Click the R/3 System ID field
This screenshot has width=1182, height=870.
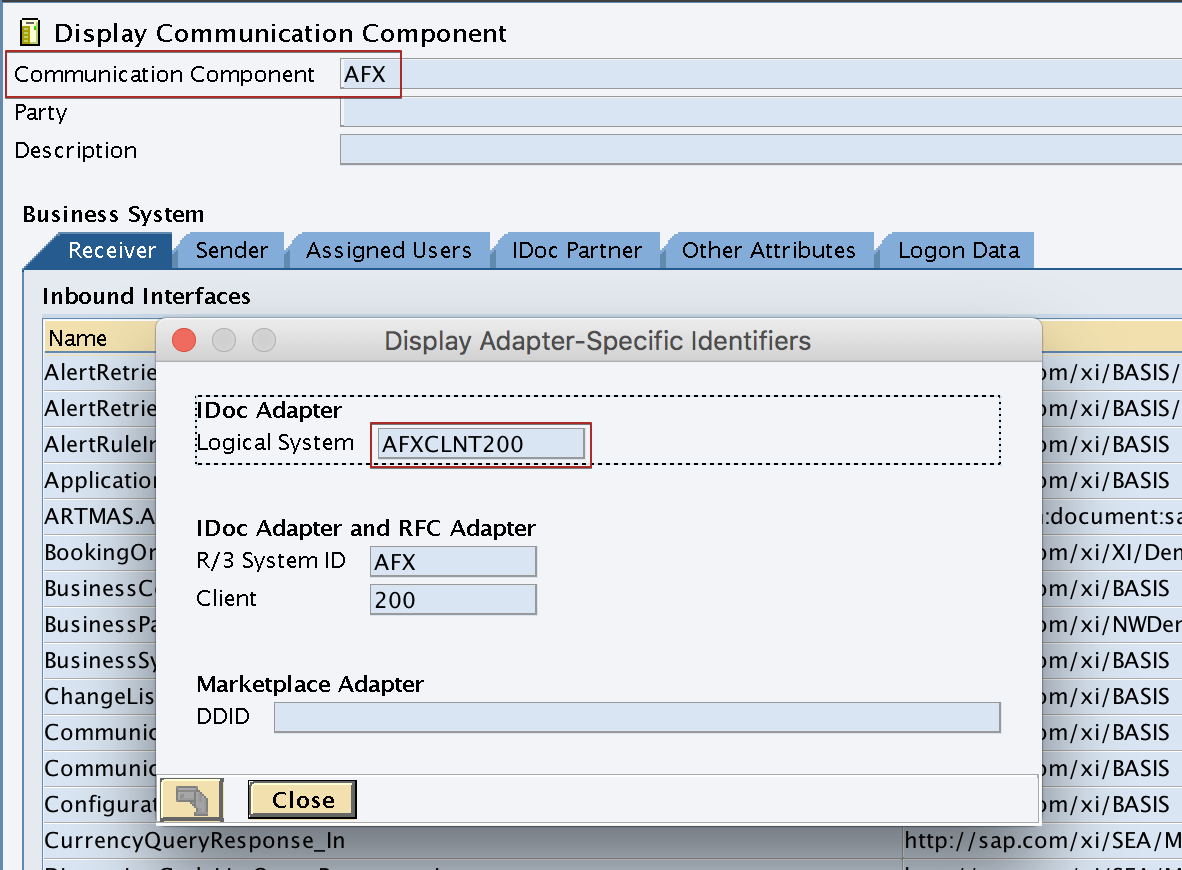(452, 561)
